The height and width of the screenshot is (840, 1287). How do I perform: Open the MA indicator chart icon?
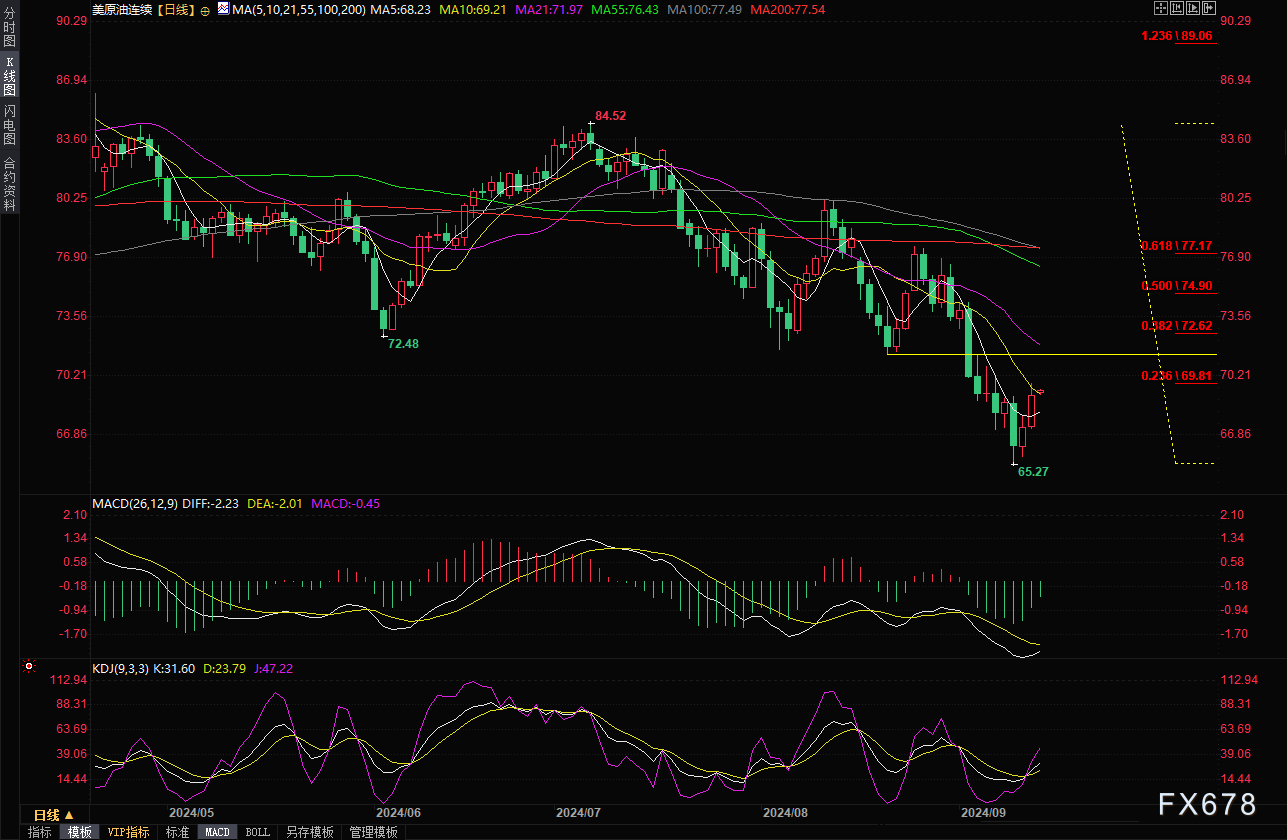pos(222,10)
